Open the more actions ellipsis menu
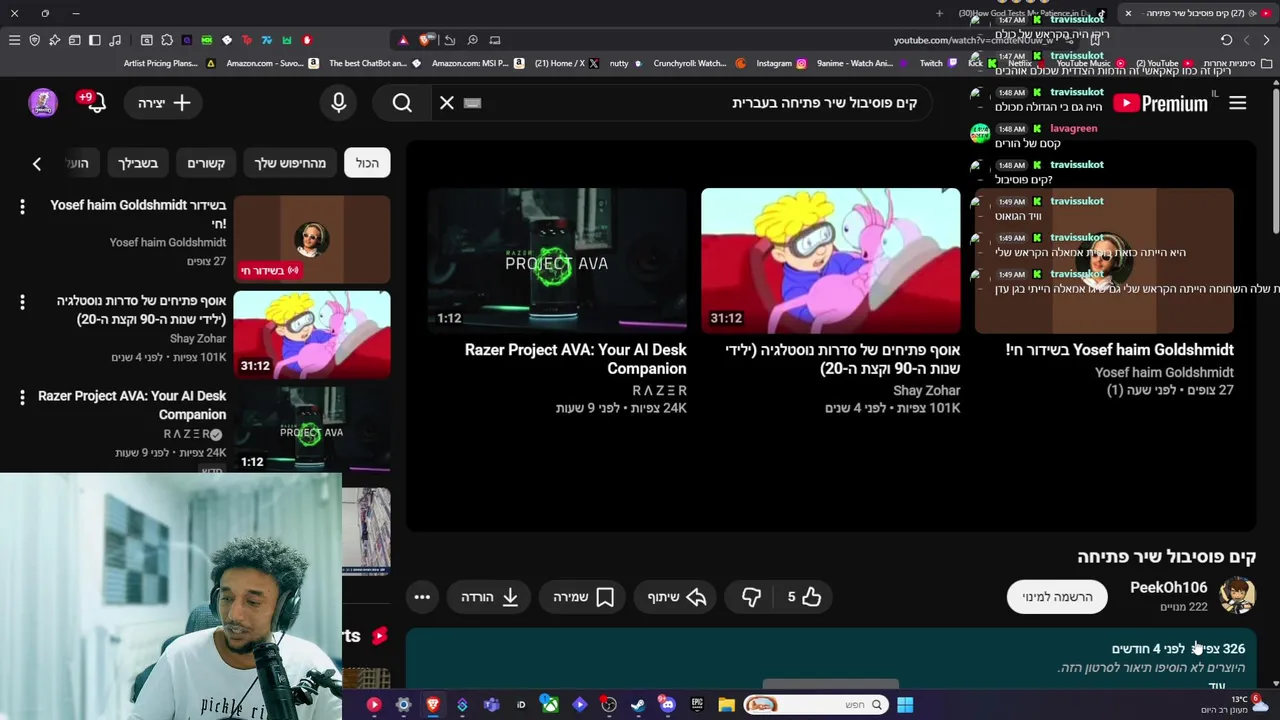 (422, 597)
